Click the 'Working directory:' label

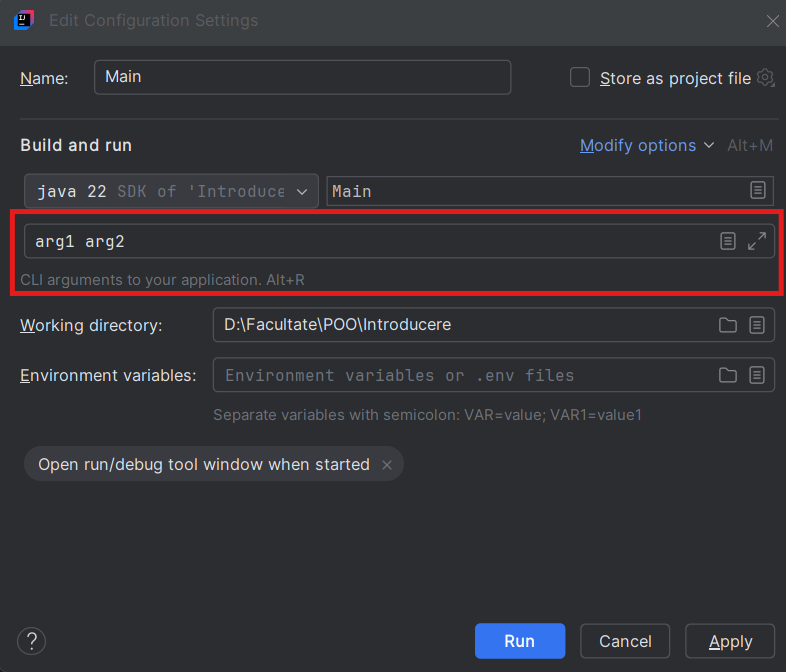(91, 325)
